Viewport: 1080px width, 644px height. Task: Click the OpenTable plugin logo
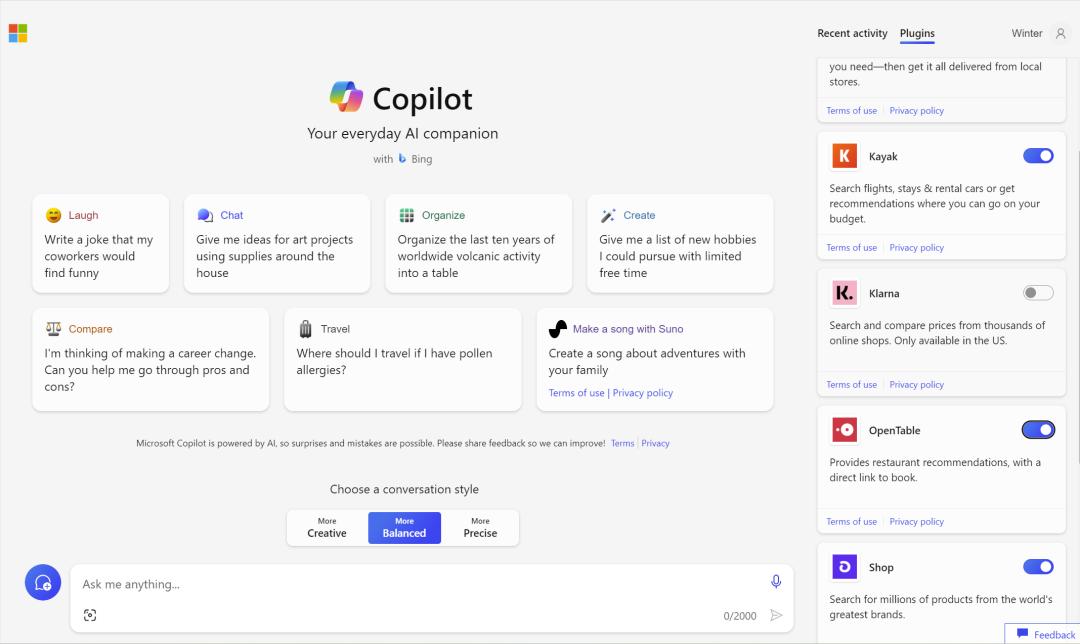845,430
